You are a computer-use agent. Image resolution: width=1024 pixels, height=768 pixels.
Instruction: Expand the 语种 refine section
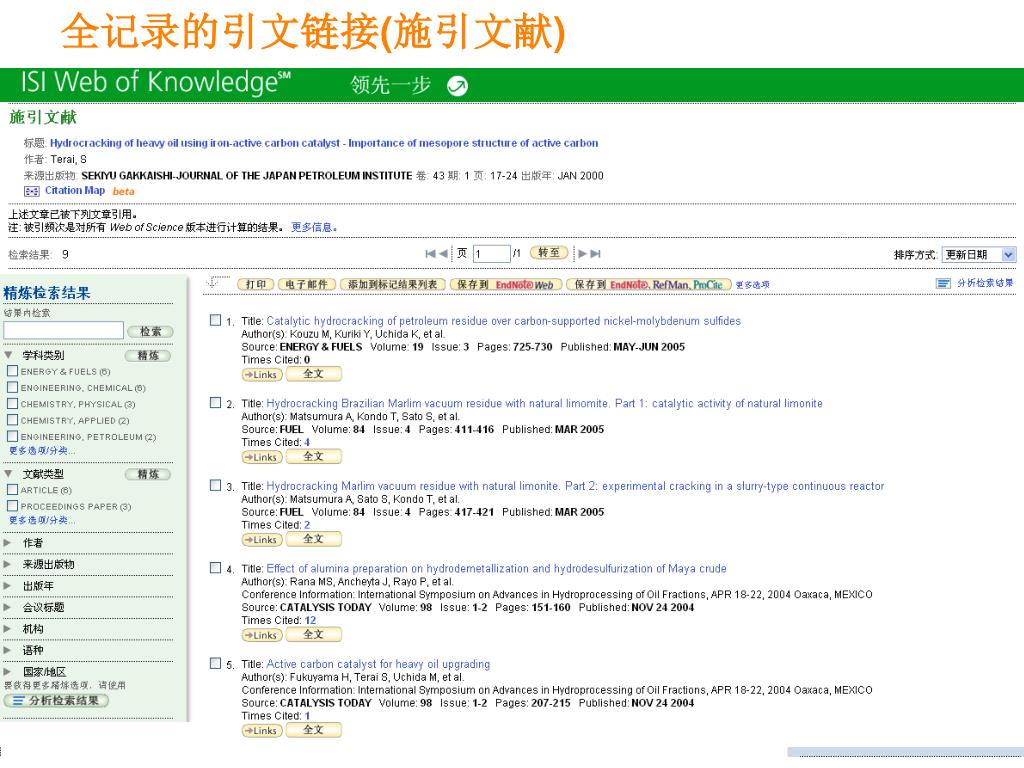point(8,650)
